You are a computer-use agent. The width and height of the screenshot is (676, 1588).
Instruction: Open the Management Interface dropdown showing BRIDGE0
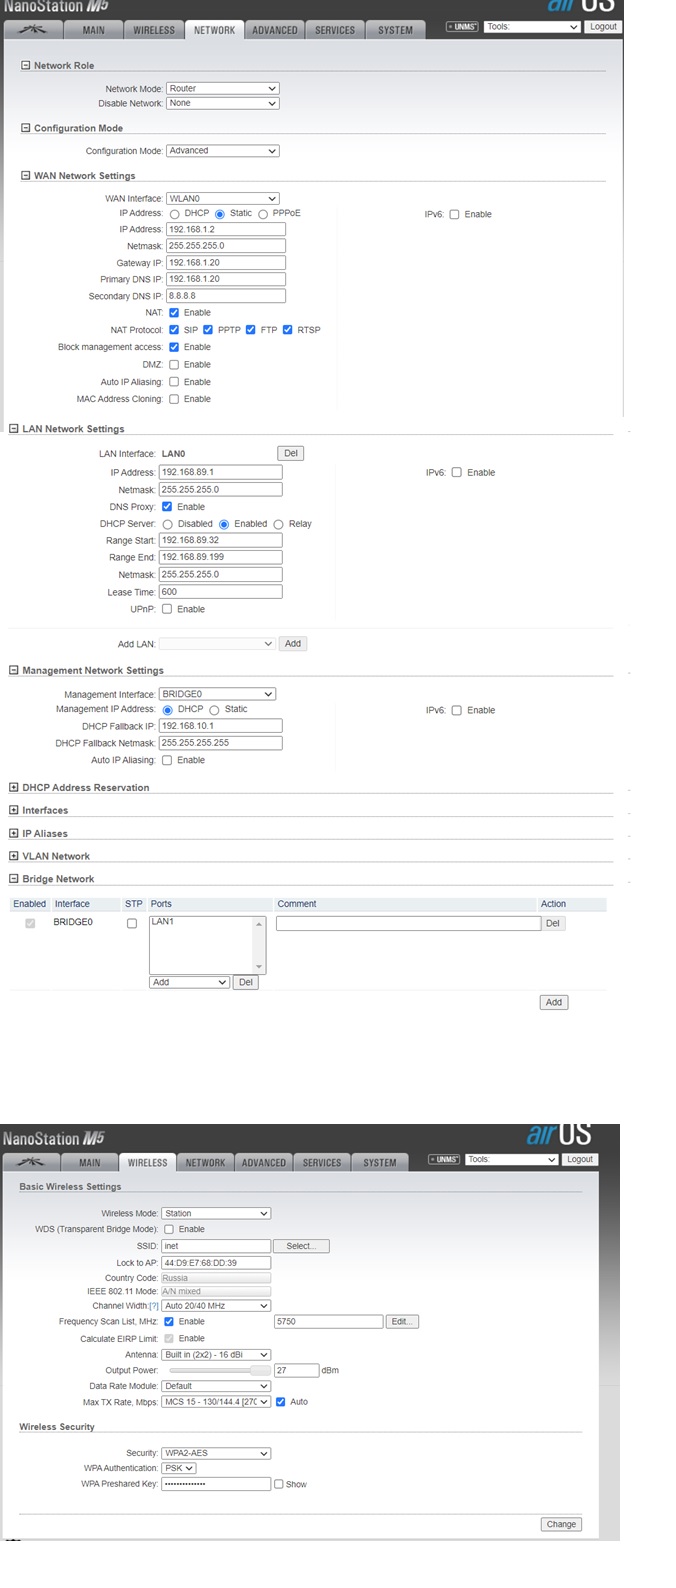tap(217, 694)
